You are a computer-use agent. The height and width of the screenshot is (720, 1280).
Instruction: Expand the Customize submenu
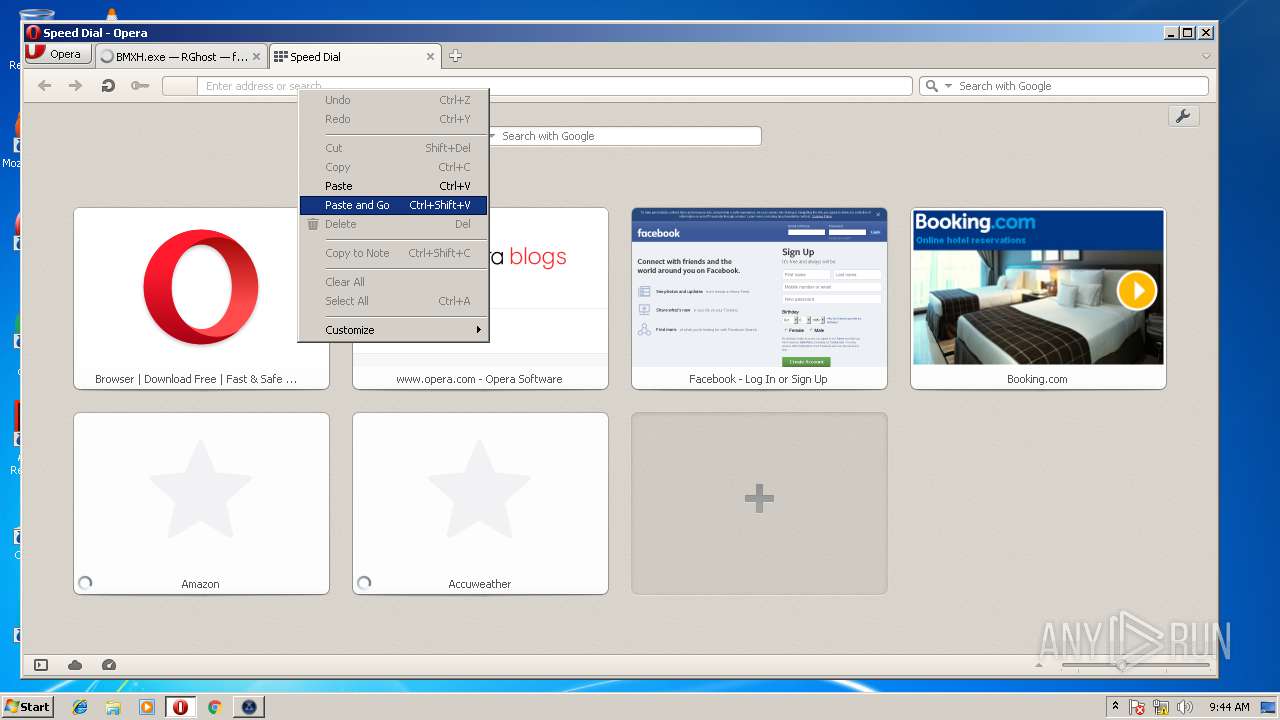click(393, 330)
